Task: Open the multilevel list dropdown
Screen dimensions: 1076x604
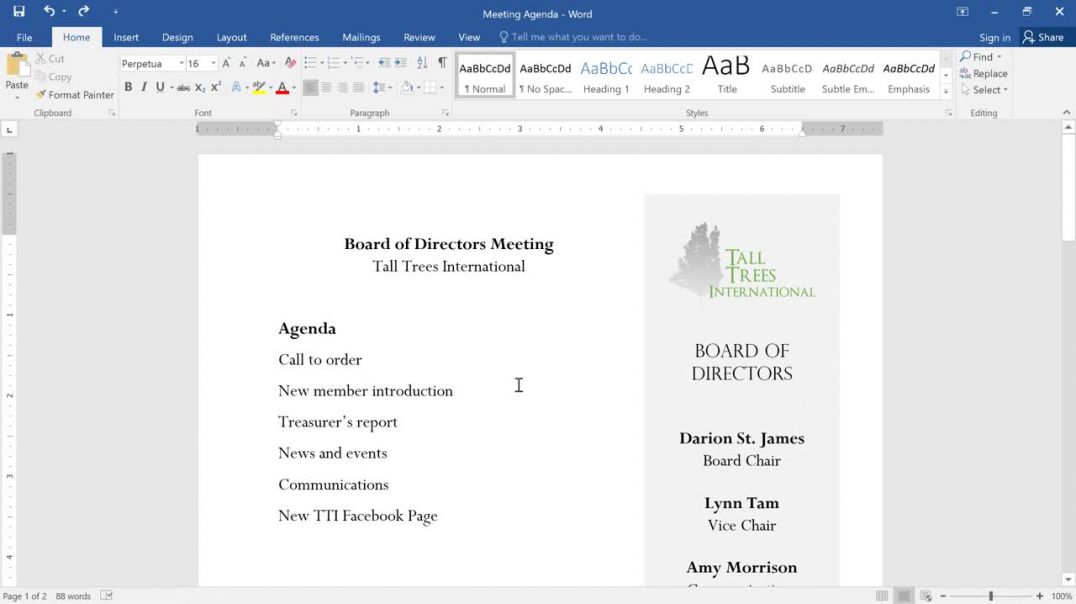Action: pyautogui.click(x=369, y=63)
